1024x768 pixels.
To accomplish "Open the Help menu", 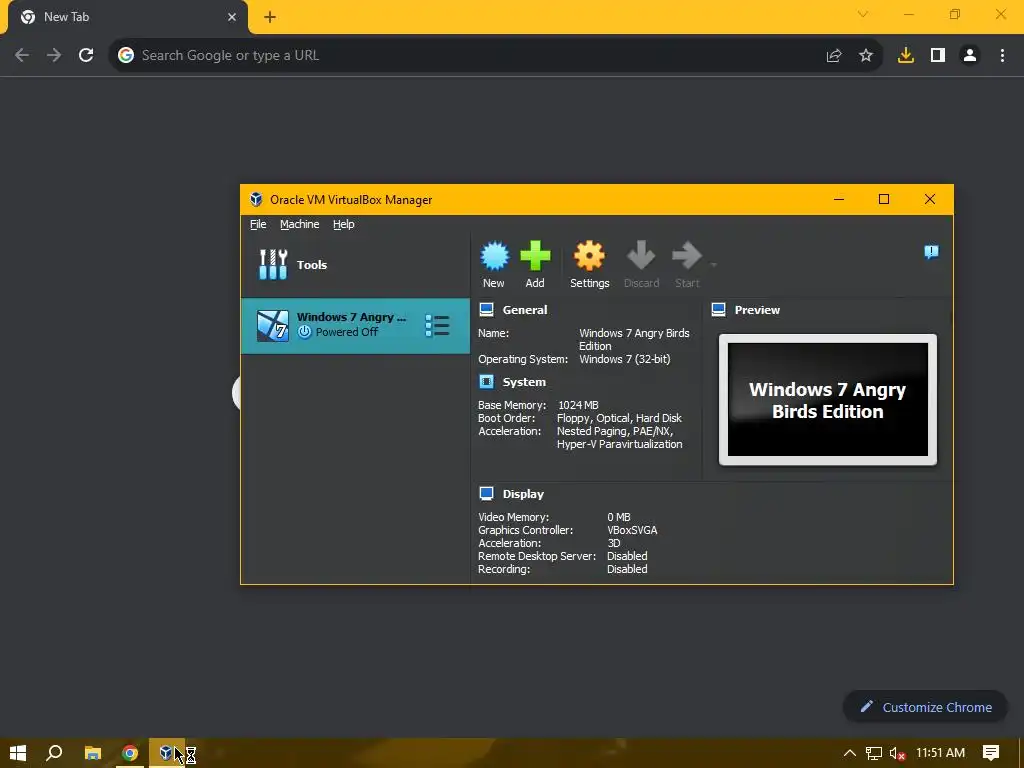I will pyautogui.click(x=344, y=224).
